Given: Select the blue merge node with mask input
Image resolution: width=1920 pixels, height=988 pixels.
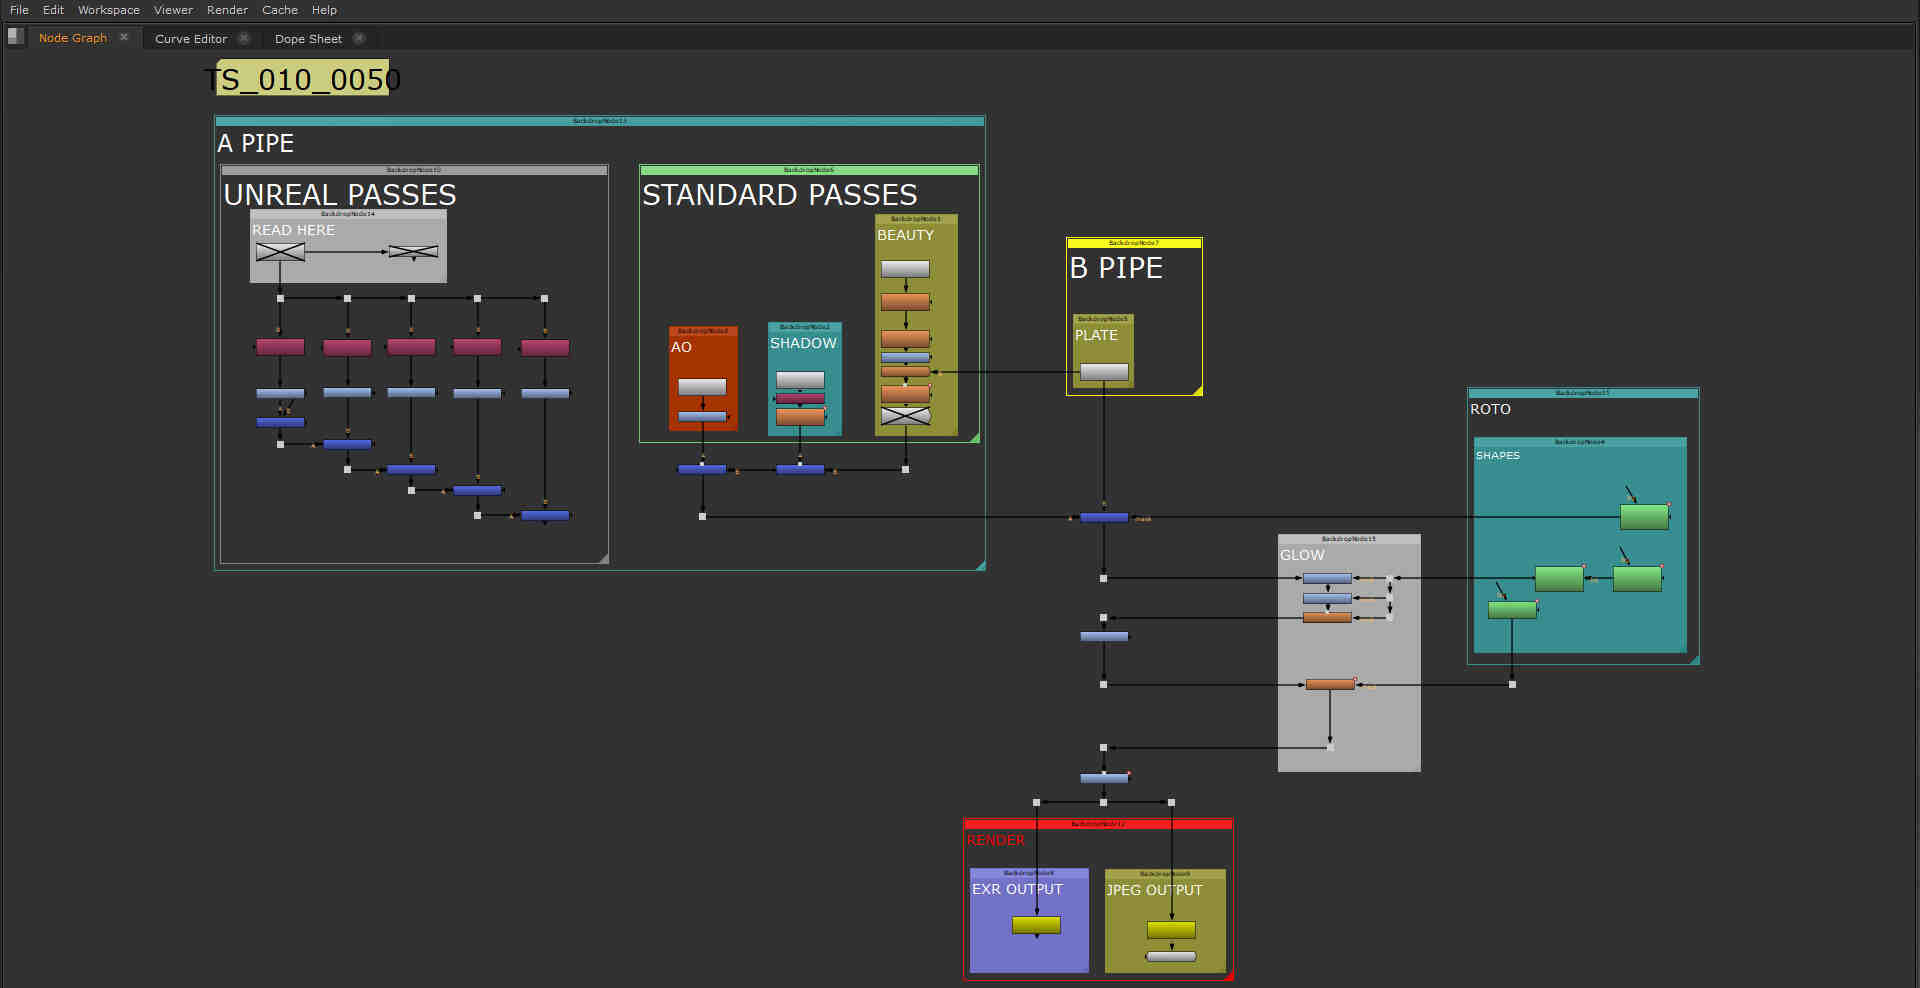Looking at the screenshot, I should 1104,517.
